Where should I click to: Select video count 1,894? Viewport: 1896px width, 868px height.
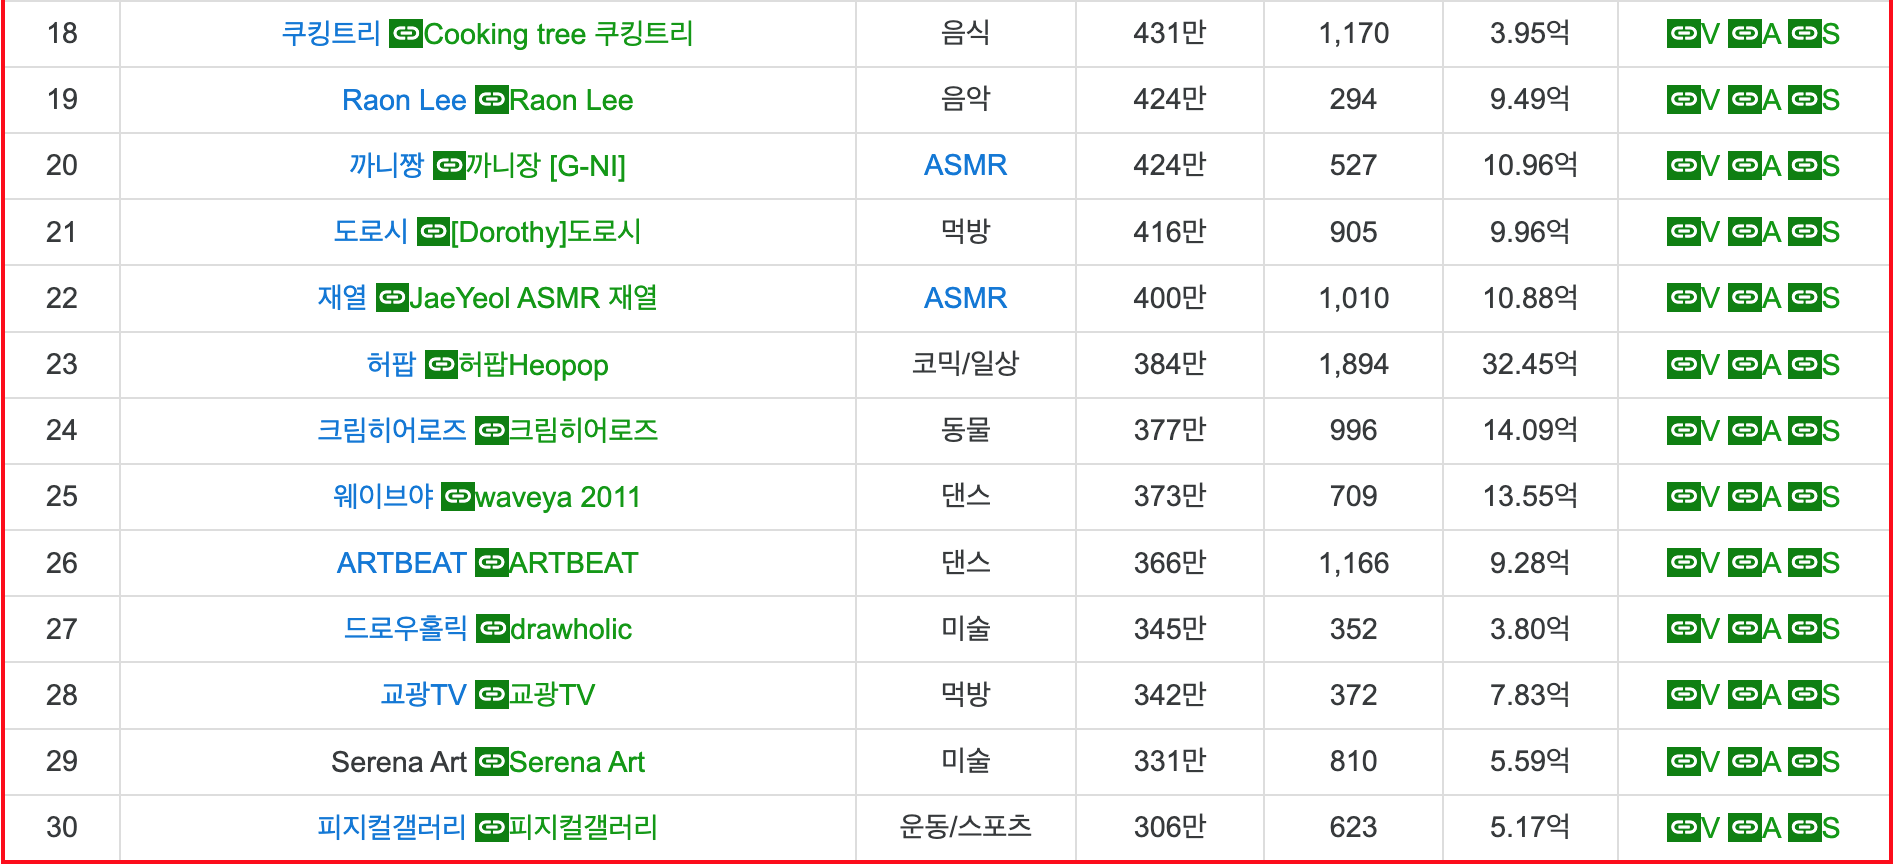click(1354, 365)
